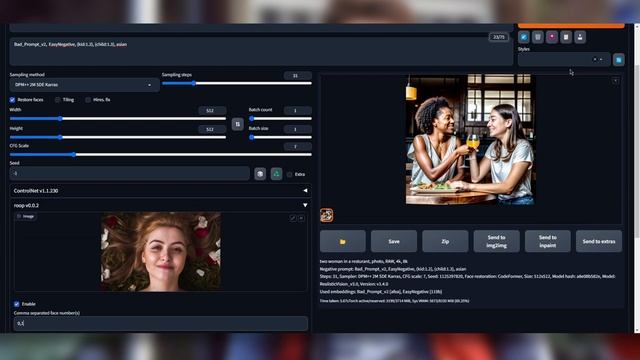This screenshot has height=360, width=640.
Task: Expand the ControlNet v1.1.230 section
Action: (x=160, y=191)
